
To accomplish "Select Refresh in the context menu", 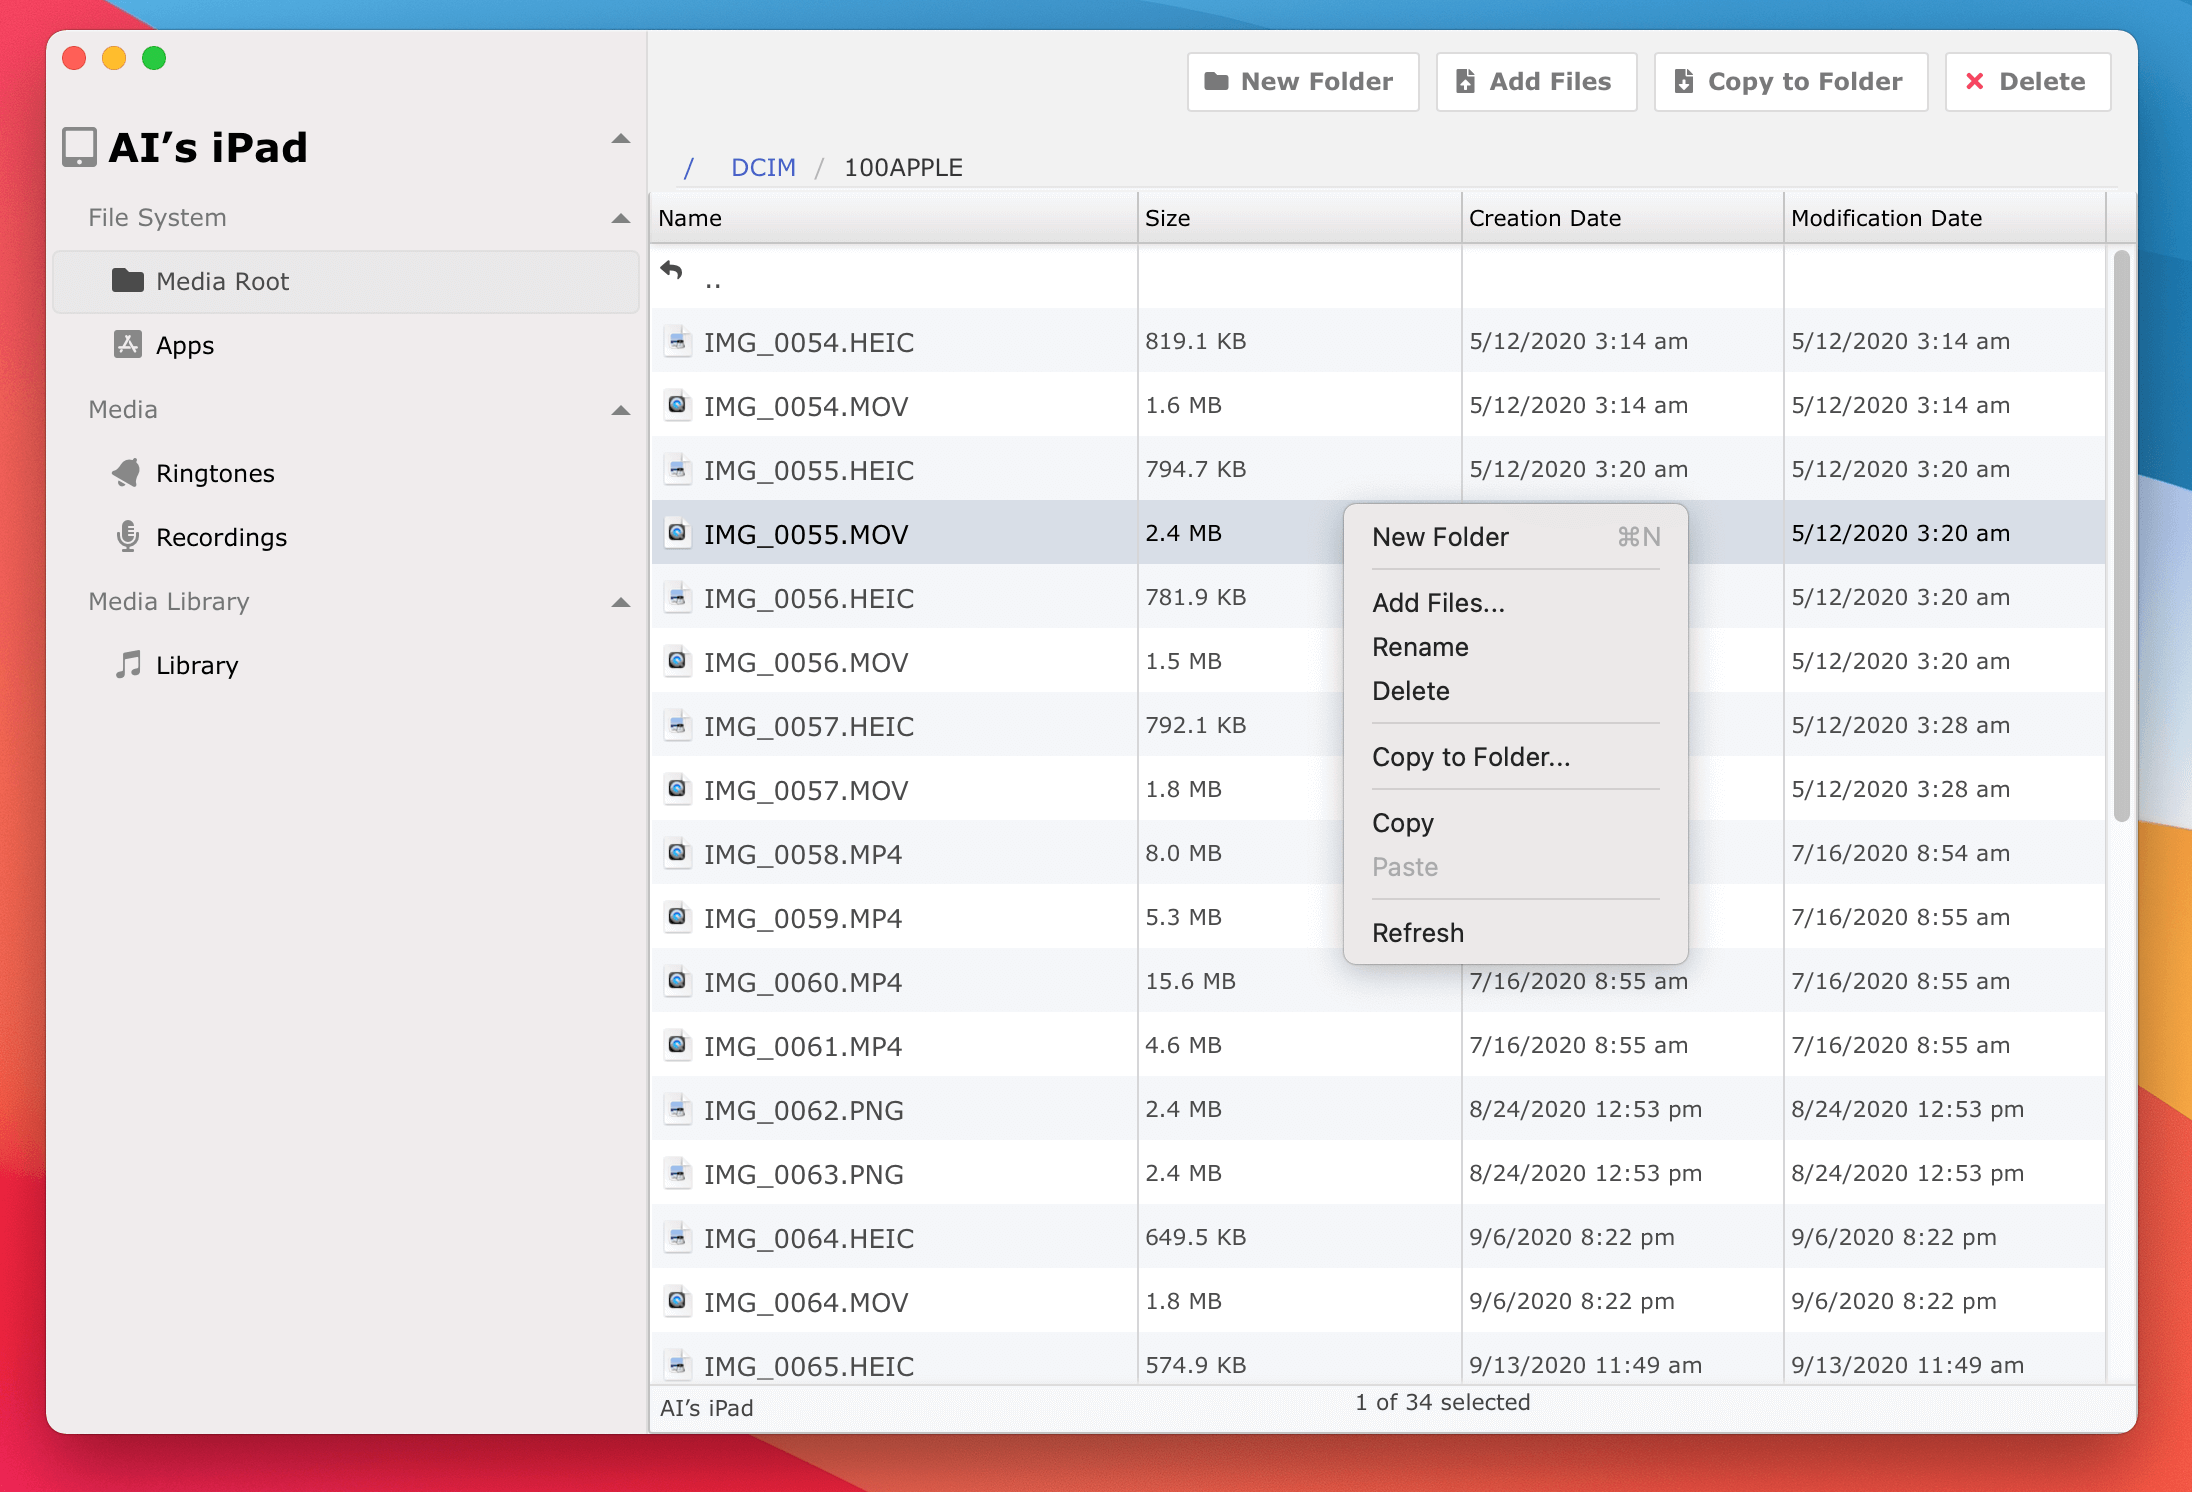I will pyautogui.click(x=1418, y=932).
